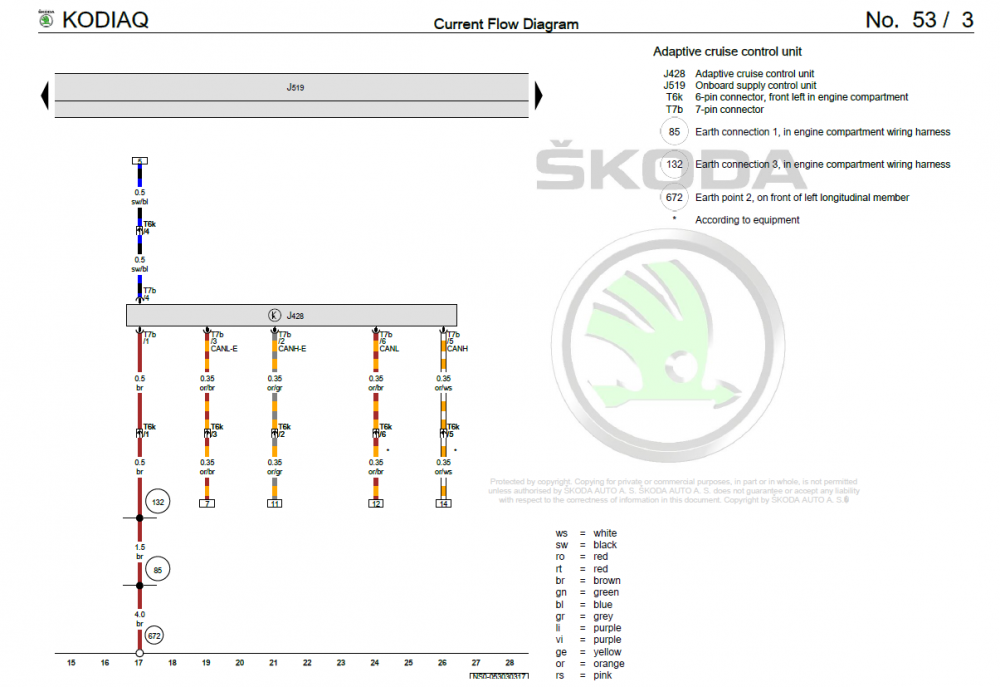Click the CANL pin label at T7b/6

point(389,349)
